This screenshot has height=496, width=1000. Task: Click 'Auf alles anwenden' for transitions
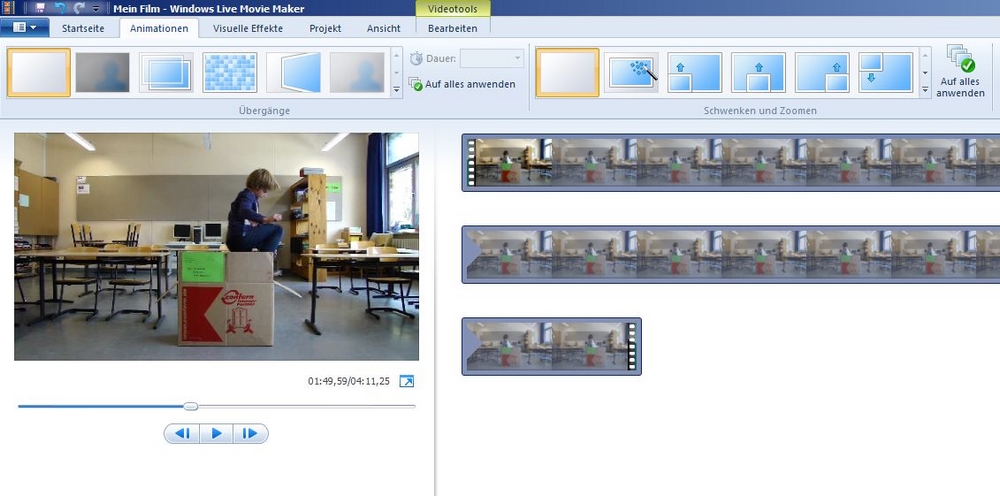click(462, 85)
